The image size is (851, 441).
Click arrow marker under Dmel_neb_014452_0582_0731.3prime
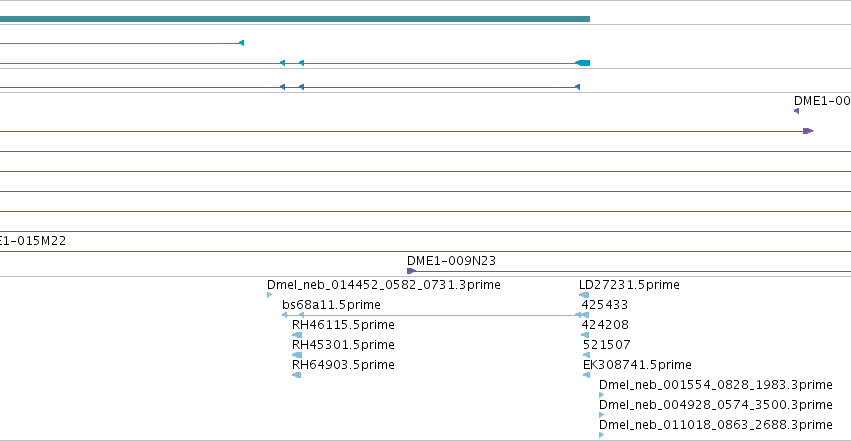point(270,295)
